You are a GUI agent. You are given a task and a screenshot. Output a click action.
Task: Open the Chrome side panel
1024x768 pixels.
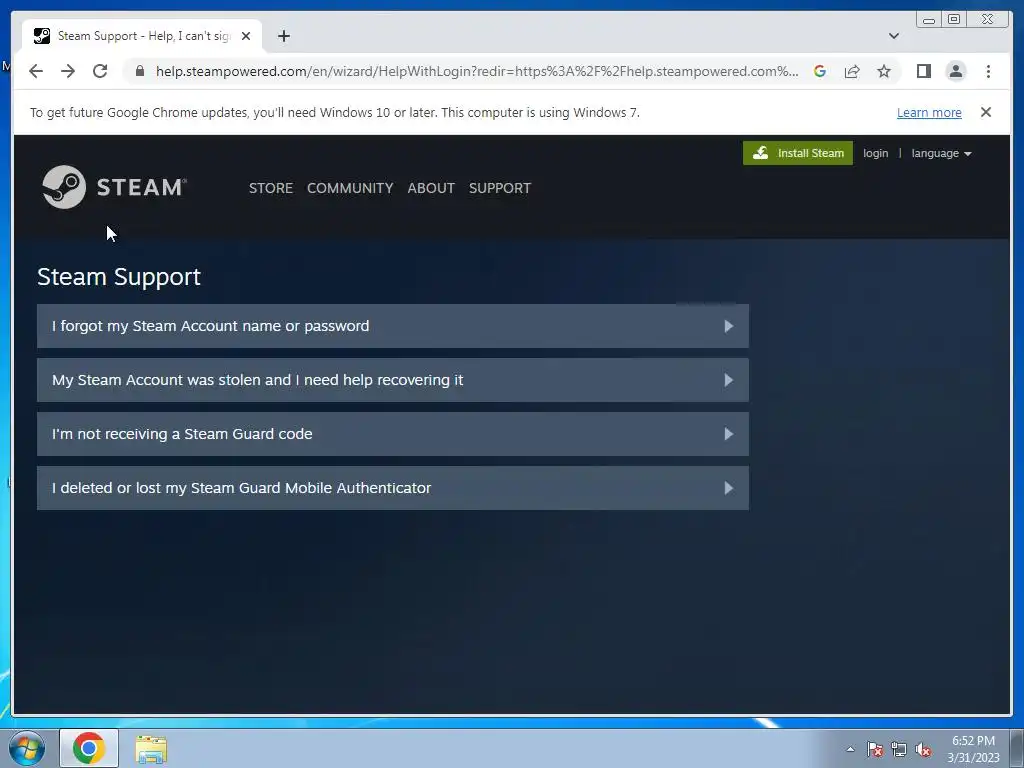923,71
